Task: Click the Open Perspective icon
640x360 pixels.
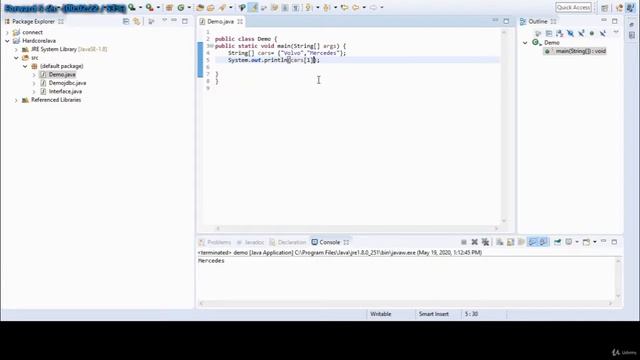Action: (604, 7)
